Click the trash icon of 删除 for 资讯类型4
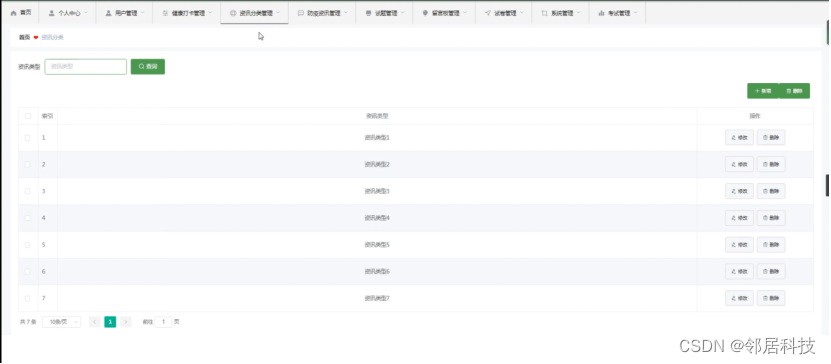The width and height of the screenshot is (831, 364). tap(765, 218)
